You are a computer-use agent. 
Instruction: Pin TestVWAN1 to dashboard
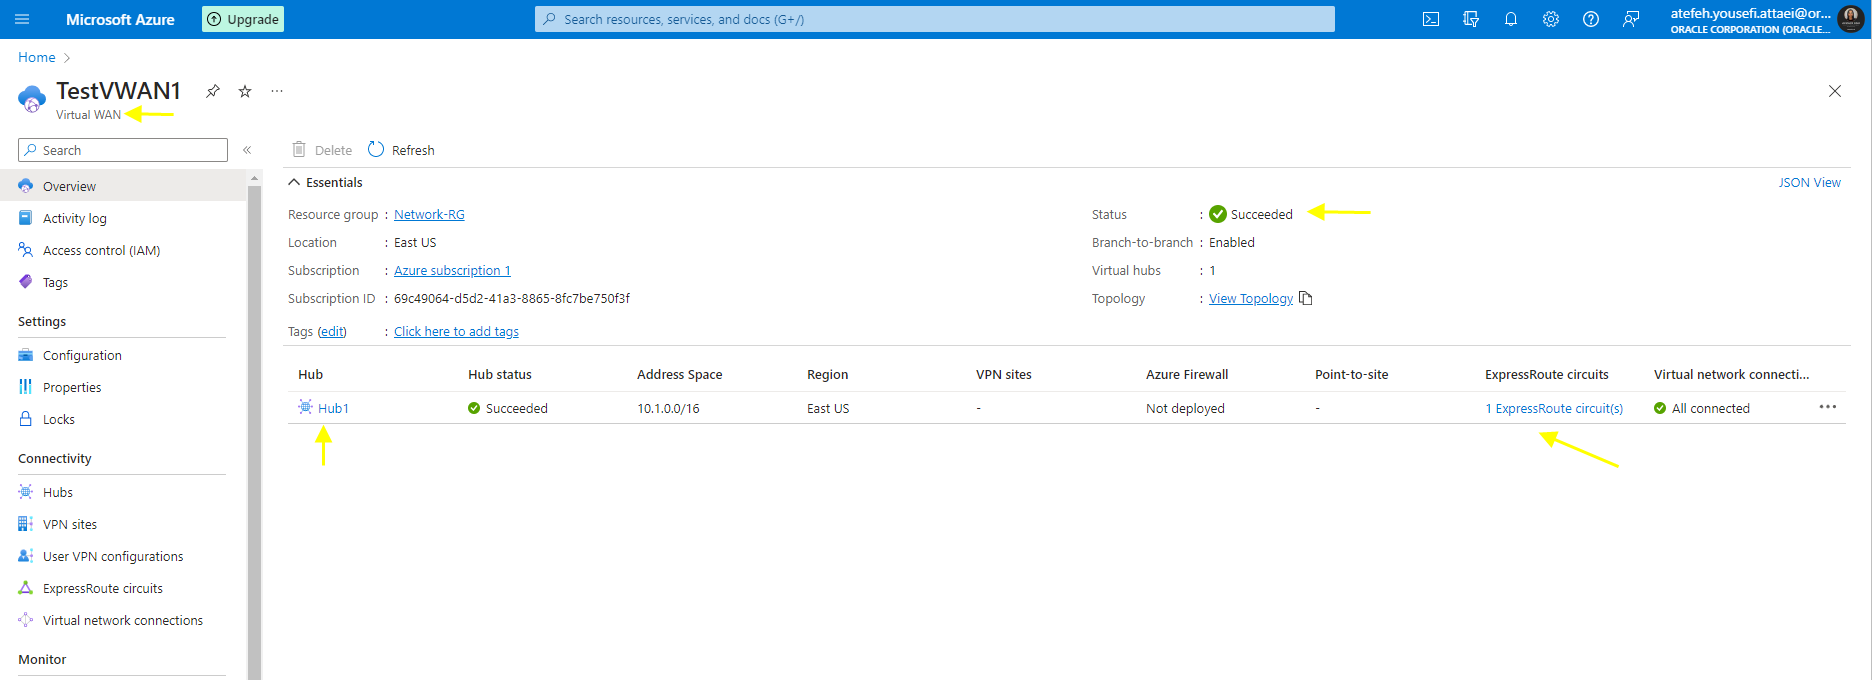[x=213, y=91]
